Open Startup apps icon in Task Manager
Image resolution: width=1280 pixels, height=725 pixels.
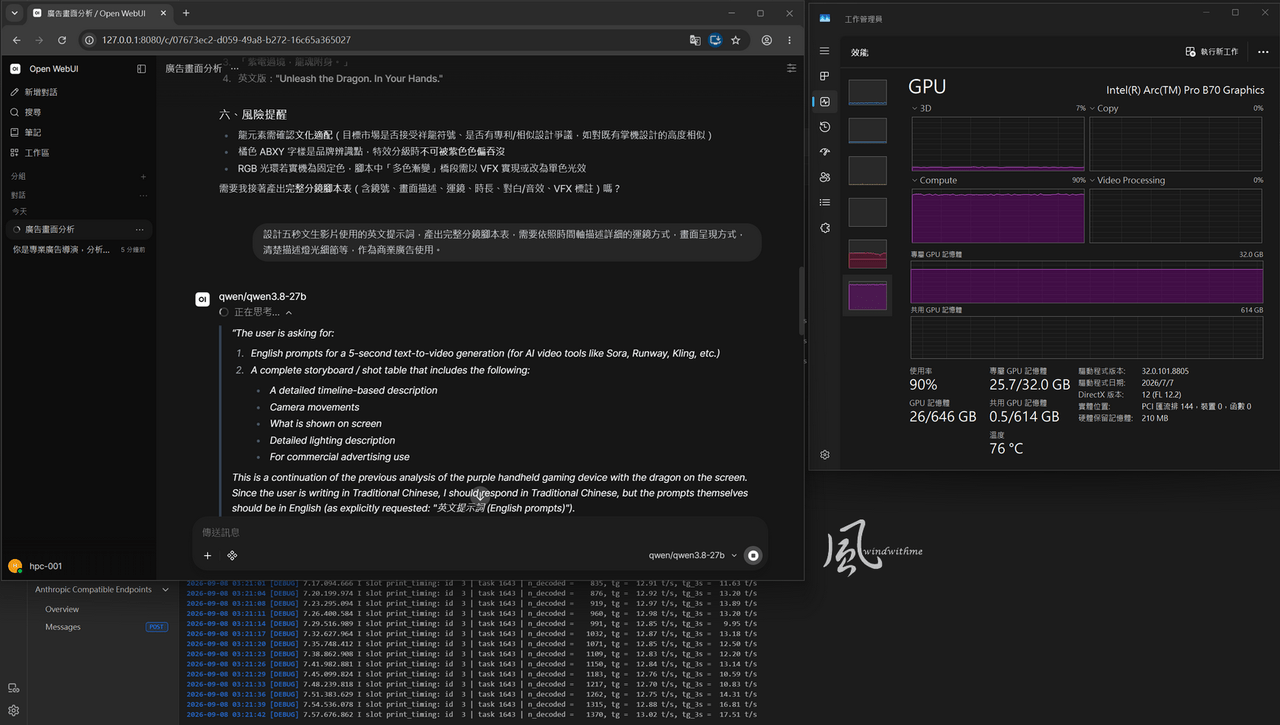click(824, 152)
